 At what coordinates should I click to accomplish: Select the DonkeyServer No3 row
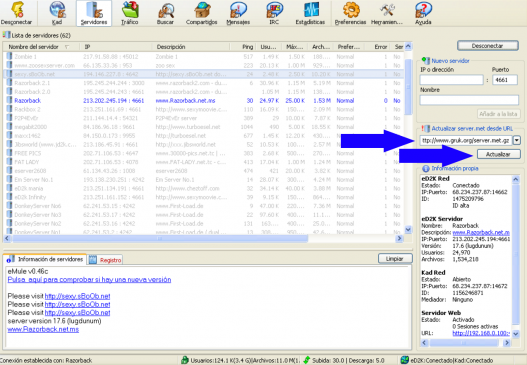click(x=204, y=215)
